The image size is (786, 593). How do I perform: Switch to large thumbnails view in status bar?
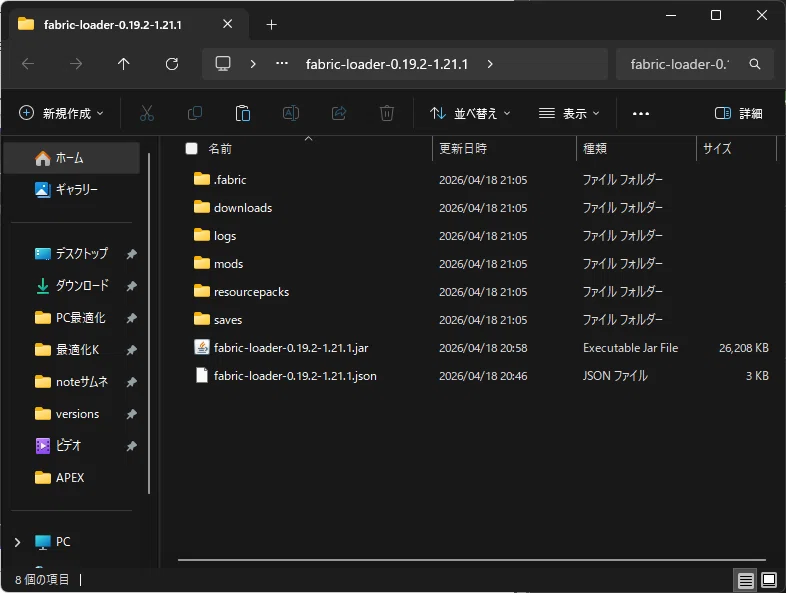[769, 580]
